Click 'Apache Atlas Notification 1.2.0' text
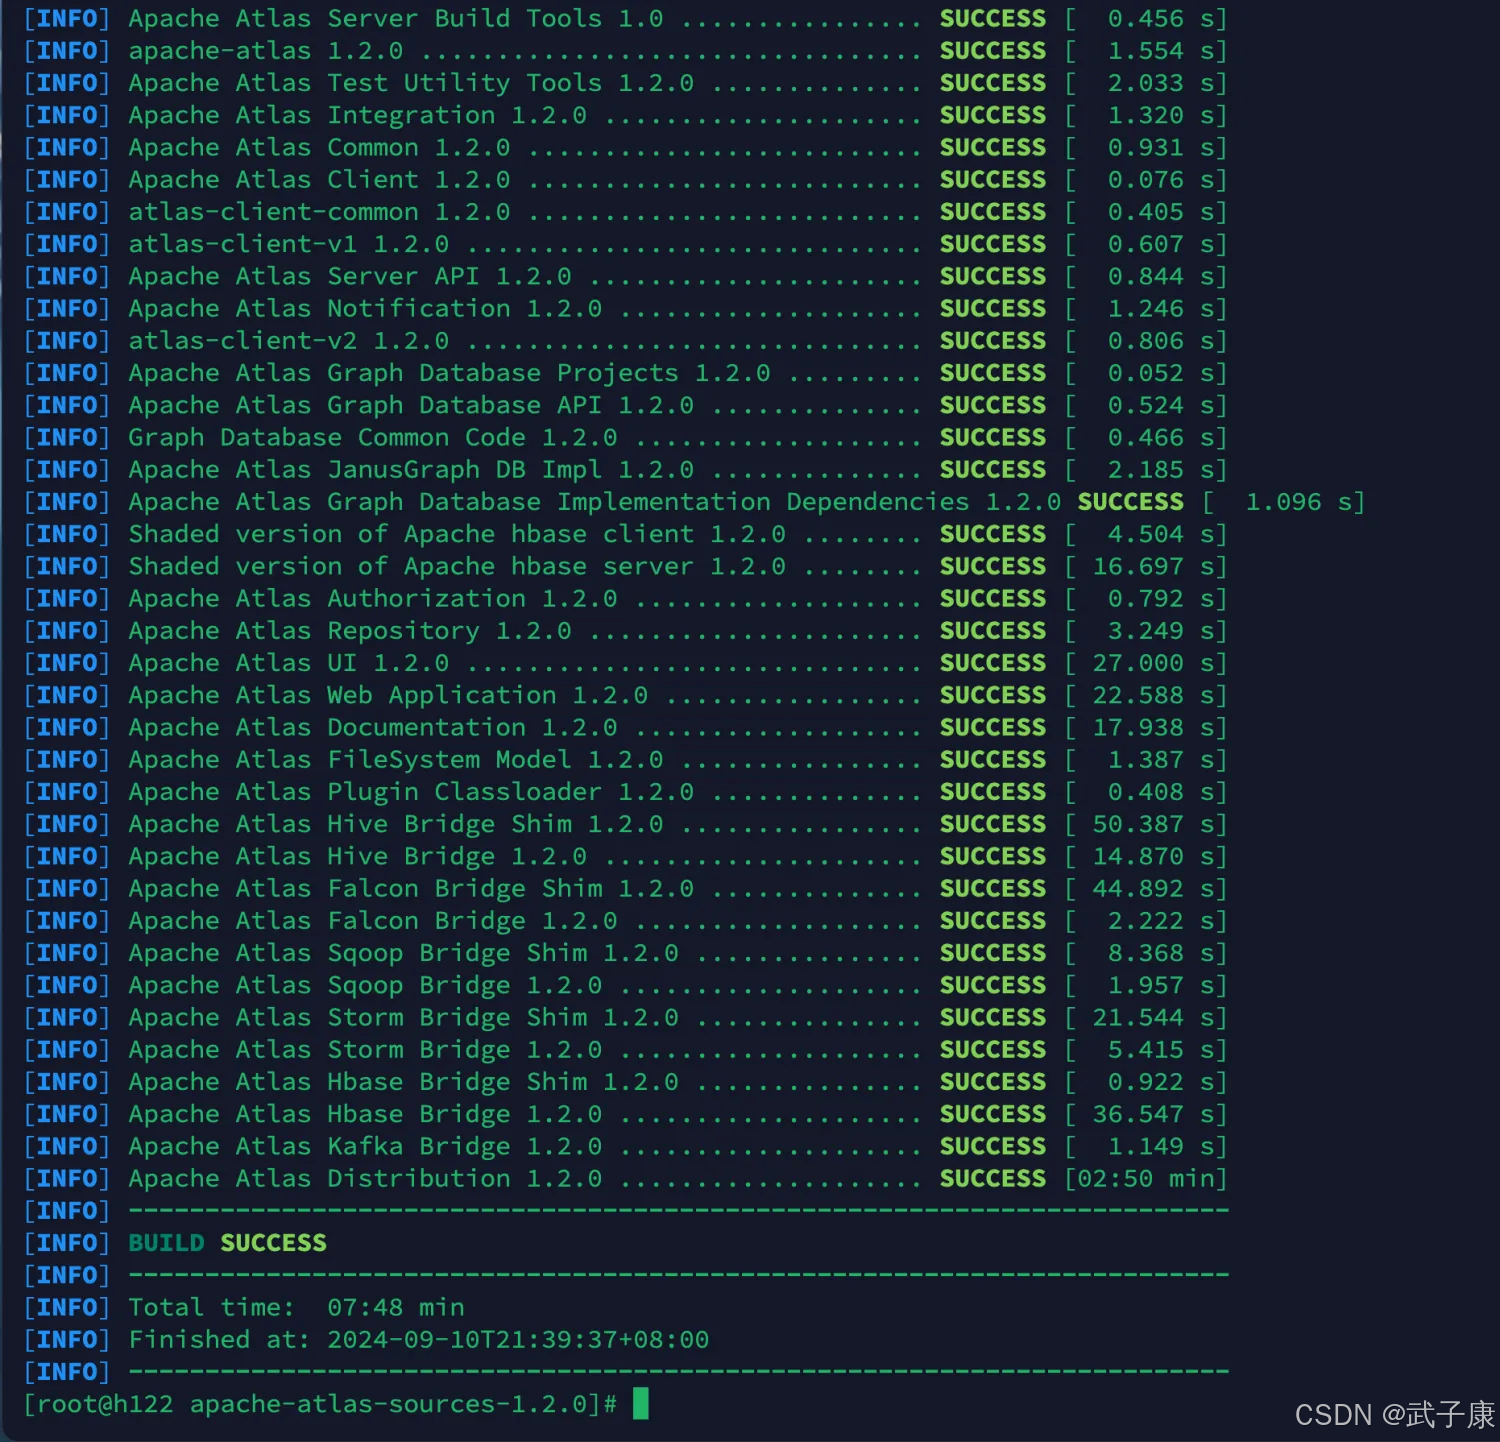Image resolution: width=1500 pixels, height=1442 pixels. 365,309
